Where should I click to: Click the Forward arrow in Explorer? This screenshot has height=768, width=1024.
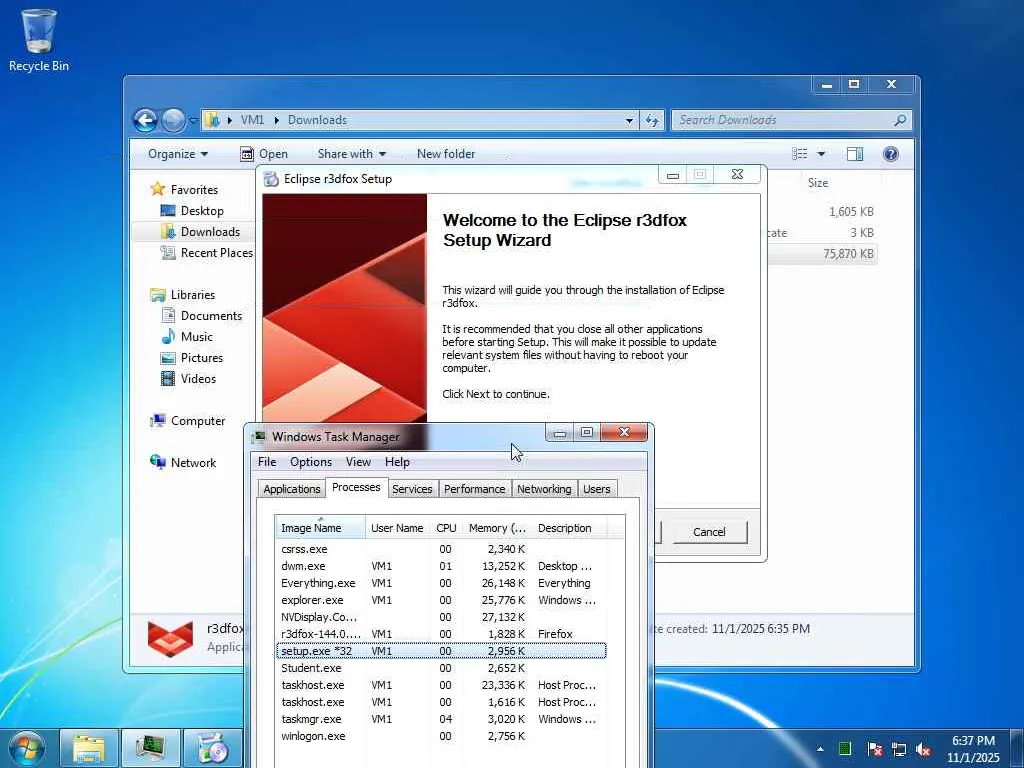click(x=173, y=120)
